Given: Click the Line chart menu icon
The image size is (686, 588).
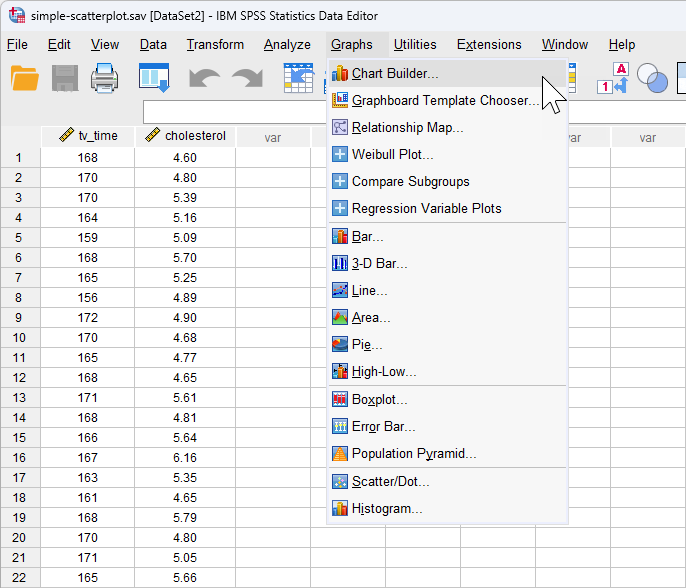Looking at the screenshot, I should pos(340,290).
